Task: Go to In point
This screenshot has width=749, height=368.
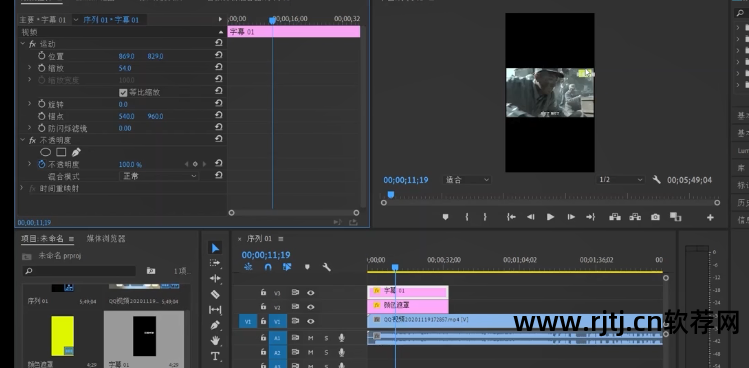Action: coord(511,217)
